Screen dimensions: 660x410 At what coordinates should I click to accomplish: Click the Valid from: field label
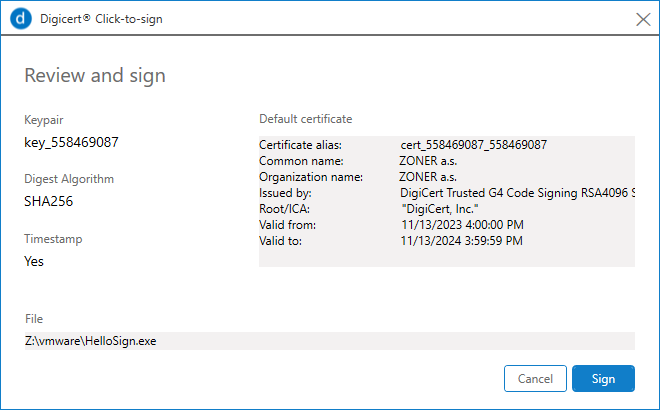tap(287, 225)
